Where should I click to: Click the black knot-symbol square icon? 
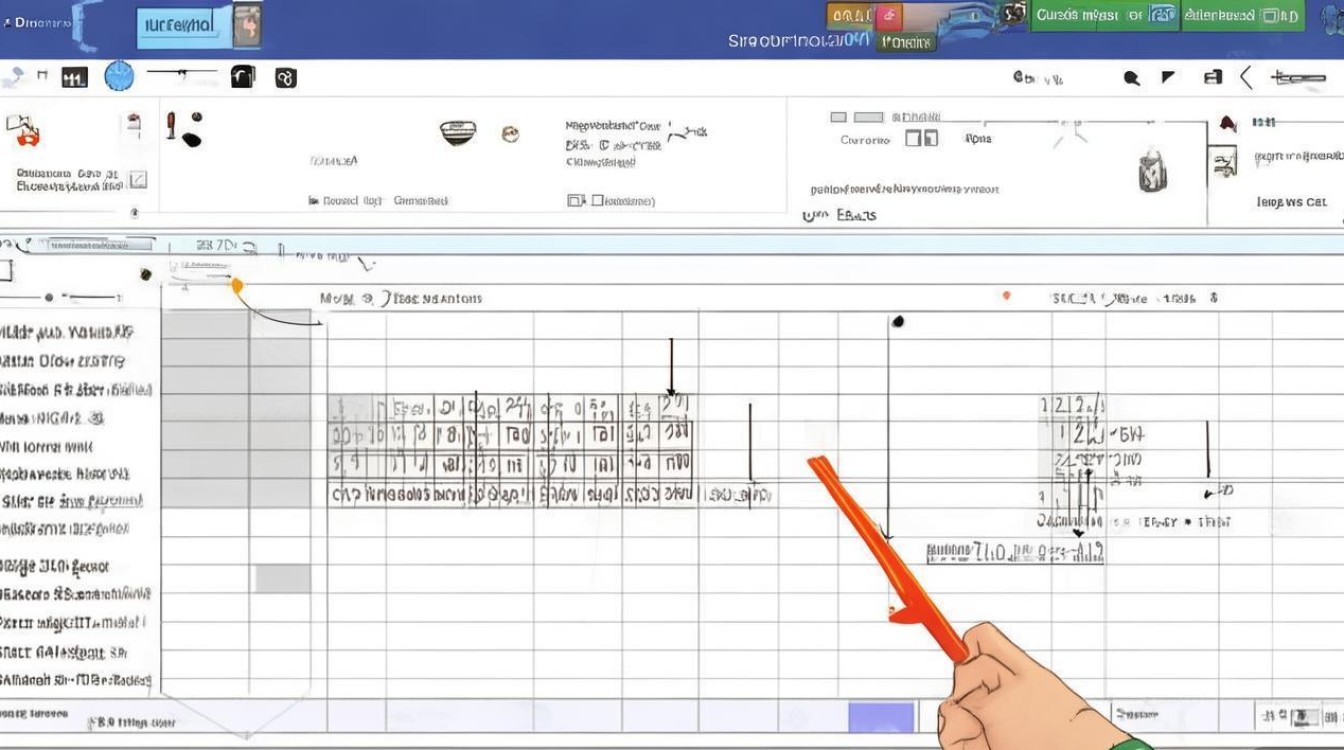pos(285,77)
